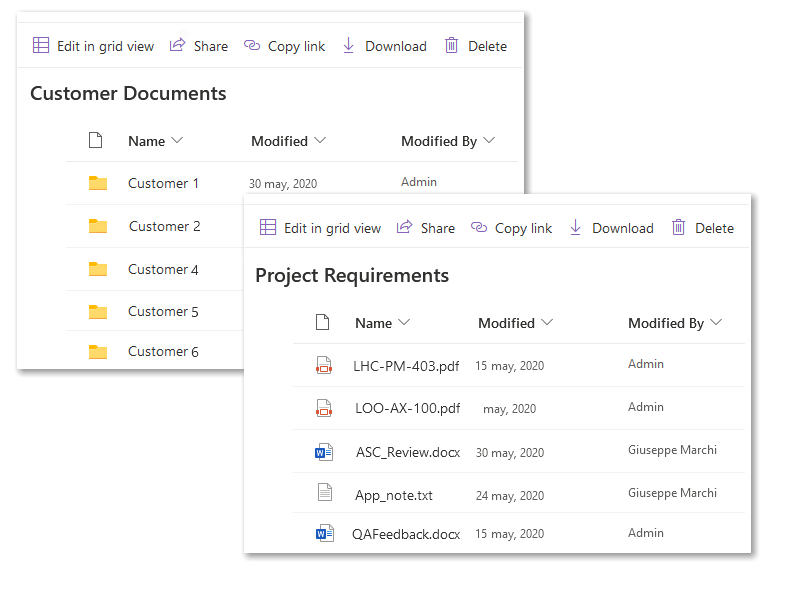Expand Name column dropdown in Project Requirements
This screenshot has height=600, width=800.
point(404,322)
